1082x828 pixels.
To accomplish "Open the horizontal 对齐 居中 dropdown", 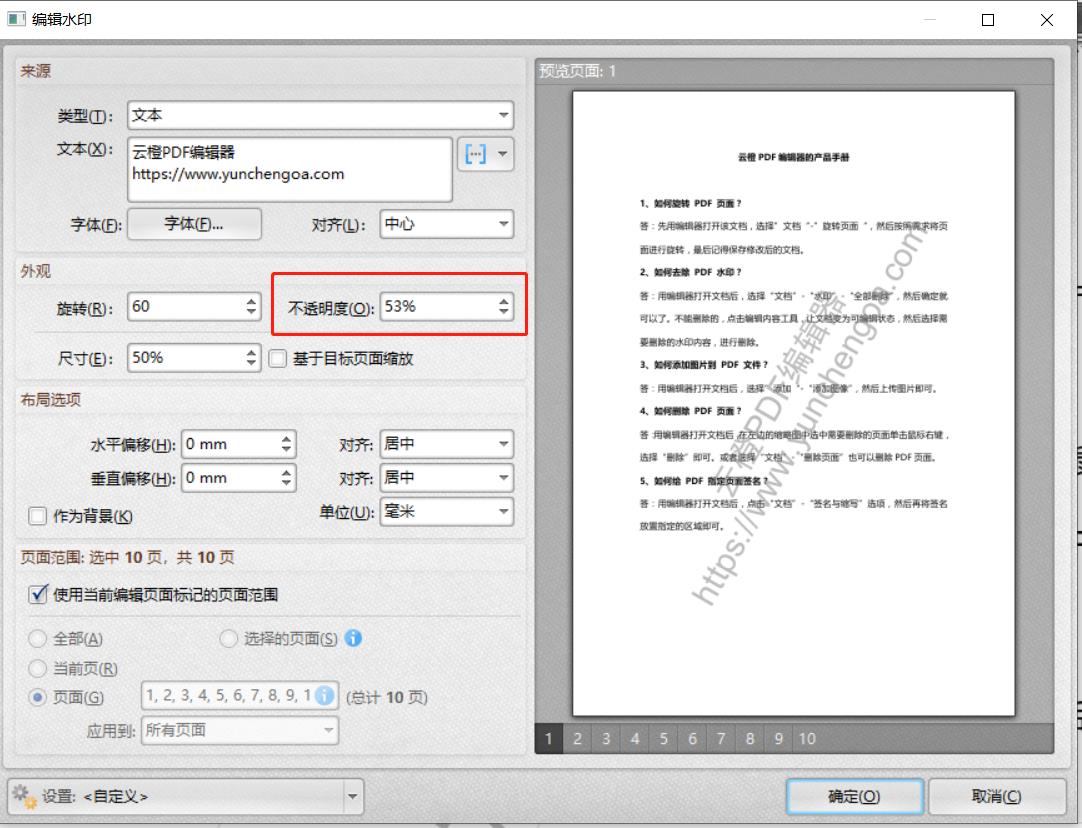I will 446,444.
